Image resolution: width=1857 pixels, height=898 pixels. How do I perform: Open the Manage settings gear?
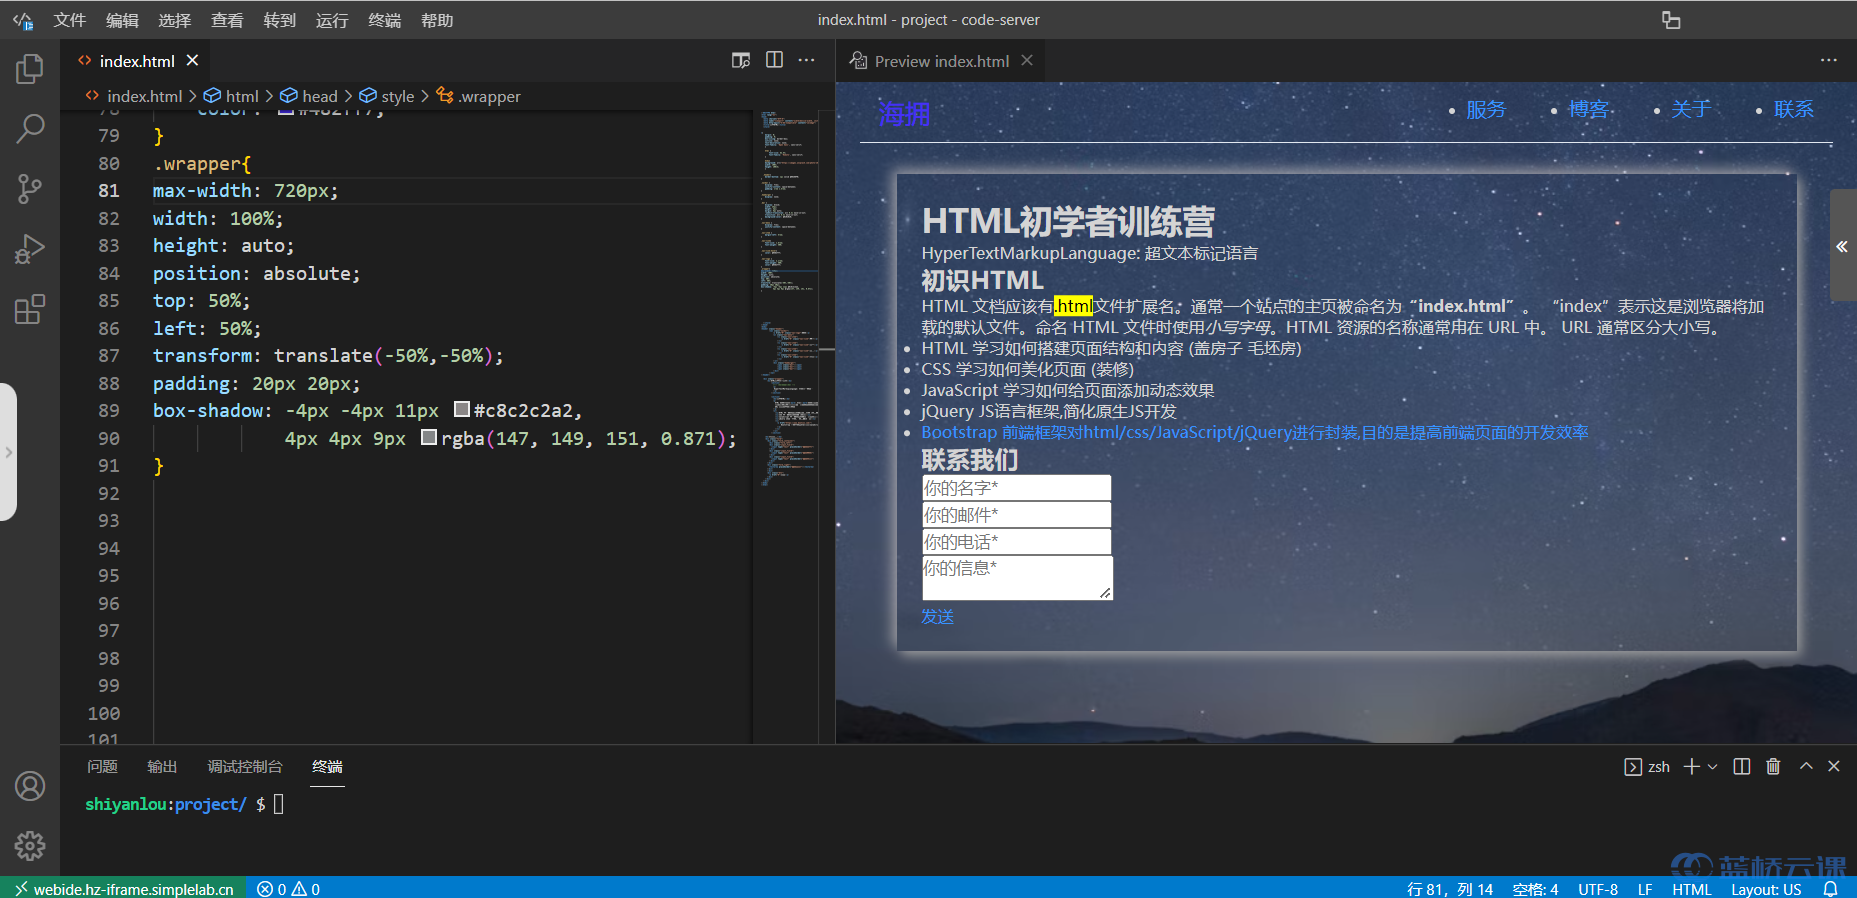coord(30,846)
